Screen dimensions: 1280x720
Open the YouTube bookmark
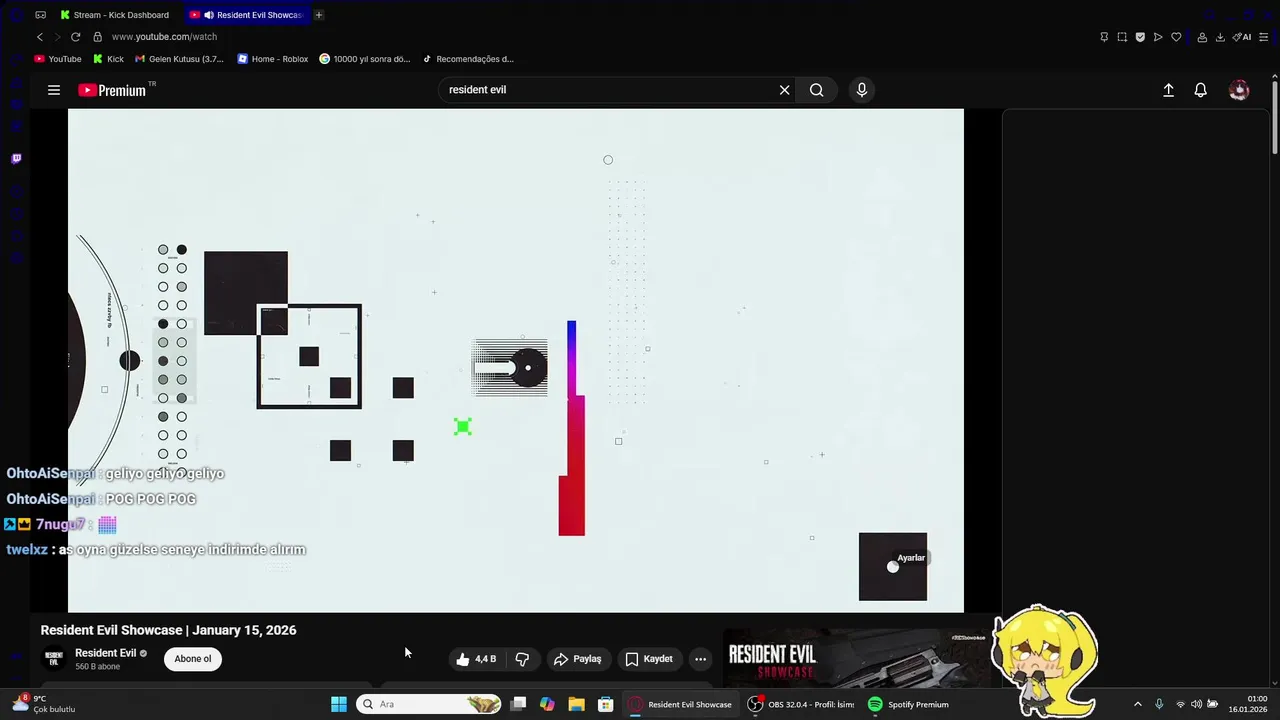(x=58, y=59)
